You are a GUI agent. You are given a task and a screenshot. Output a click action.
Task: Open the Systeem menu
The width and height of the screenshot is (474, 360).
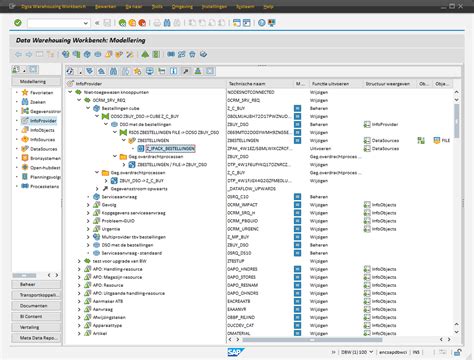point(245,6)
